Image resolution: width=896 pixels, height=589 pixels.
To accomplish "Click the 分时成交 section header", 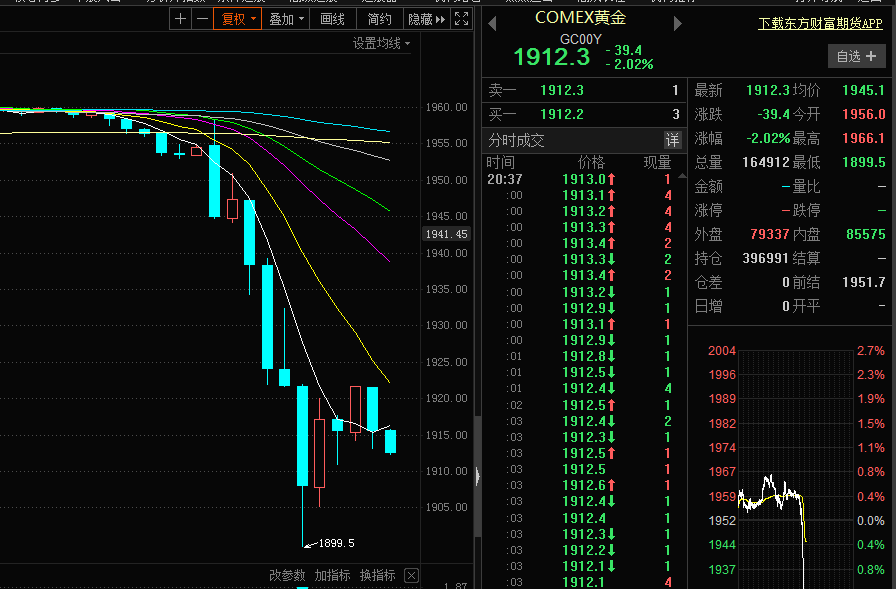I will point(517,140).
